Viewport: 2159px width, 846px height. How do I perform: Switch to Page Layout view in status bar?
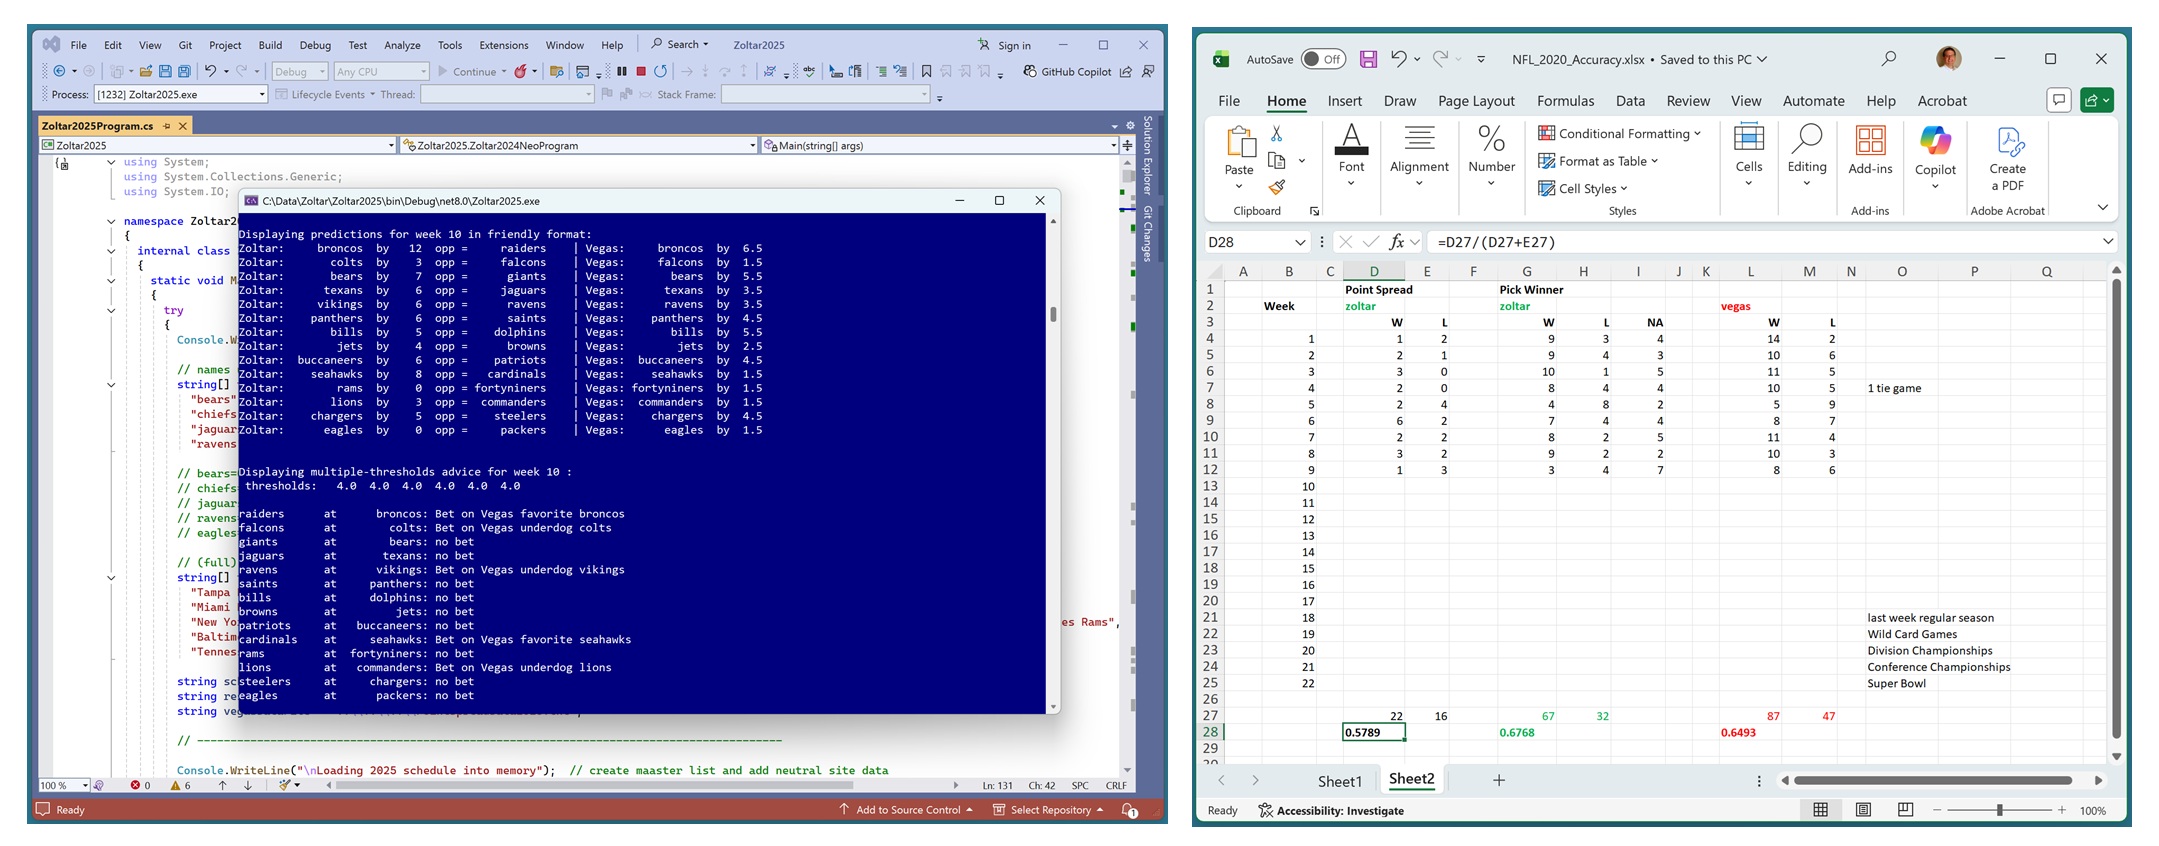(1863, 810)
